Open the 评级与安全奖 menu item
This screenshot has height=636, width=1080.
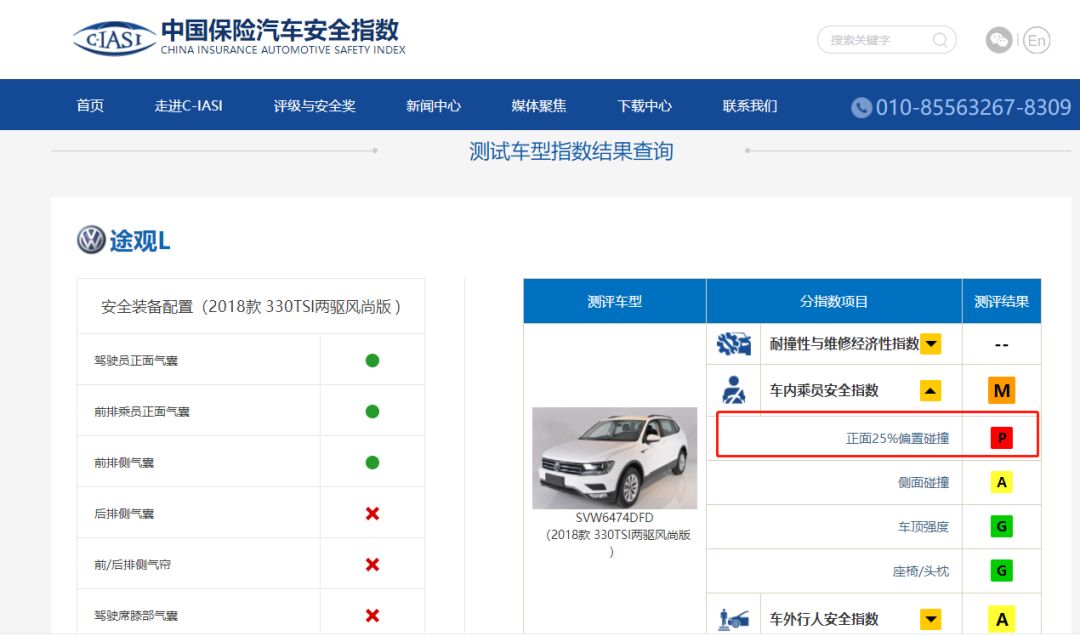click(314, 106)
